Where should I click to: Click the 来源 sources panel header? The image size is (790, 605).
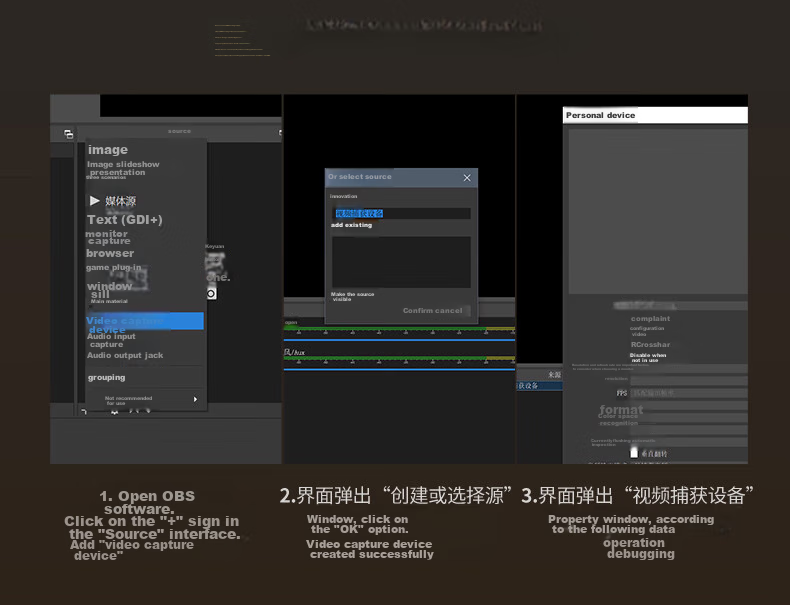tap(540, 374)
